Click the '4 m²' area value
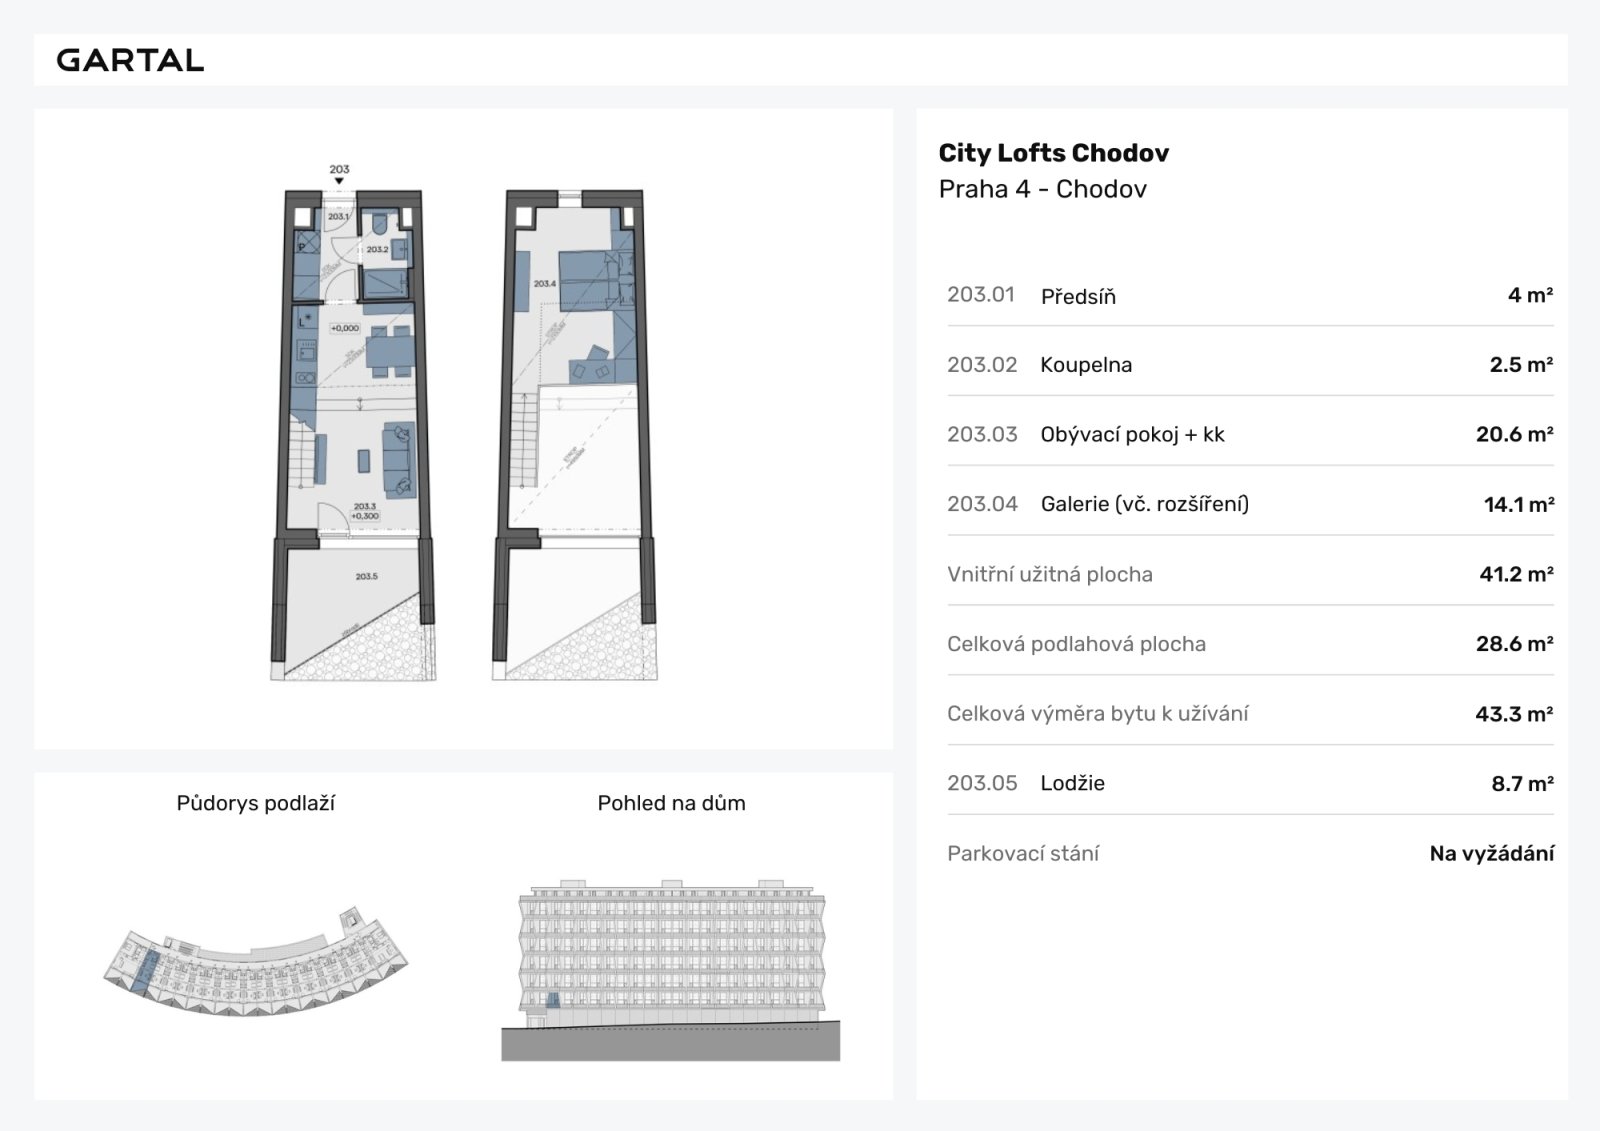Viewport: 1600px width, 1131px height. (x=1530, y=295)
